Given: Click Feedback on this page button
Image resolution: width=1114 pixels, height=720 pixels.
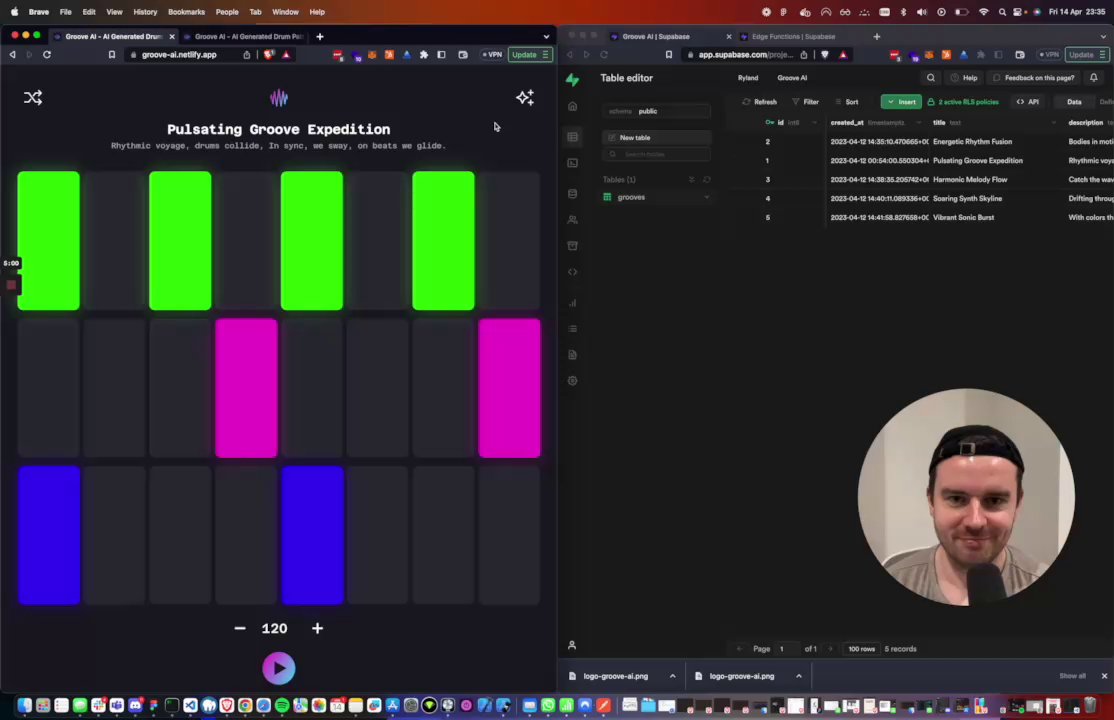Looking at the screenshot, I should [1034, 78].
